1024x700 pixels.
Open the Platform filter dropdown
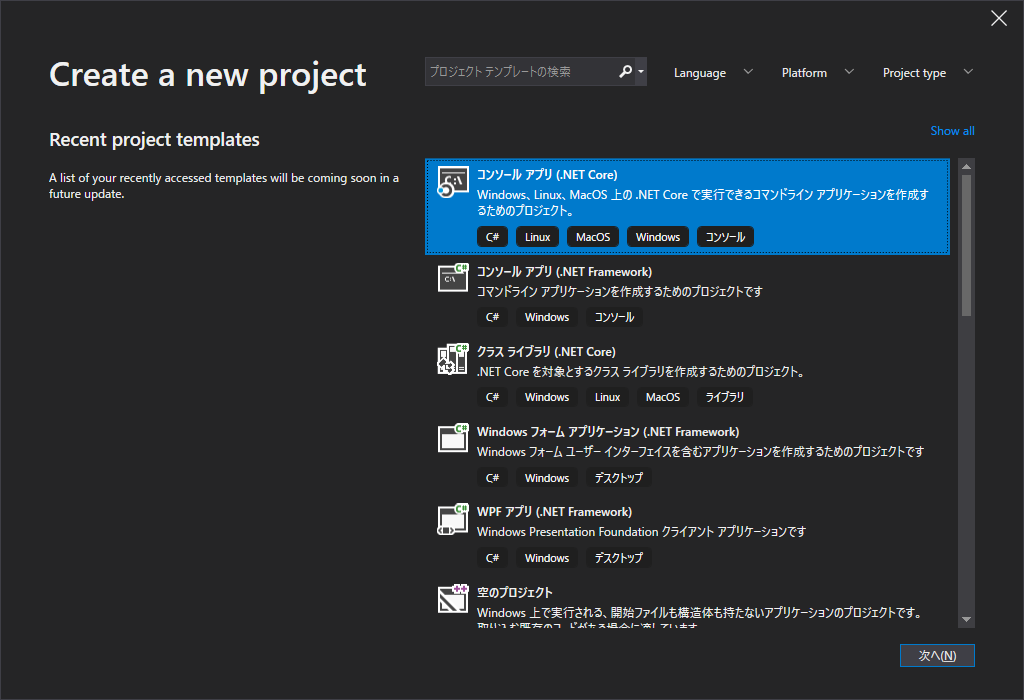[x=818, y=72]
